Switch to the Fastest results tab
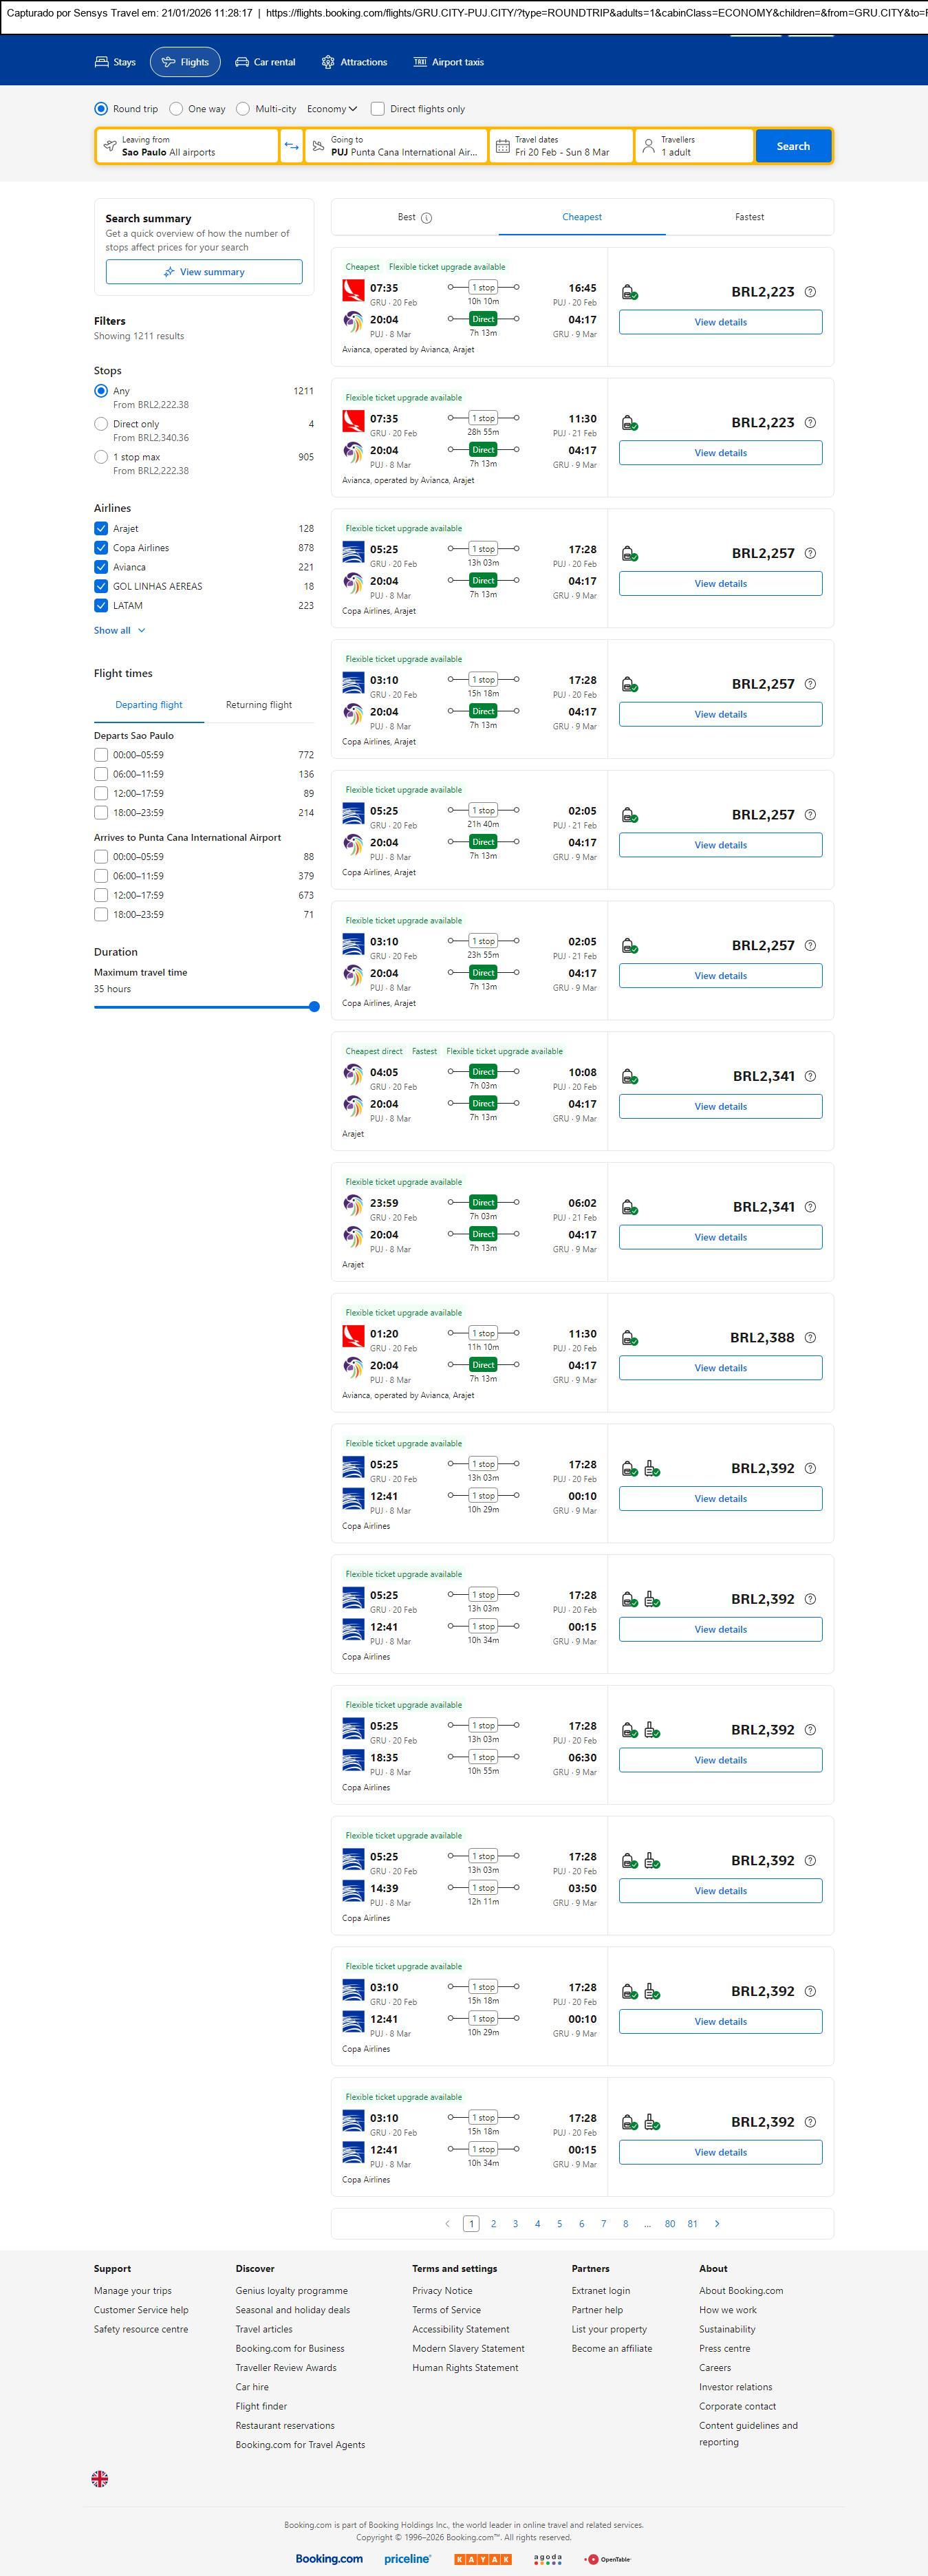This screenshot has height=2576, width=928. tap(749, 217)
